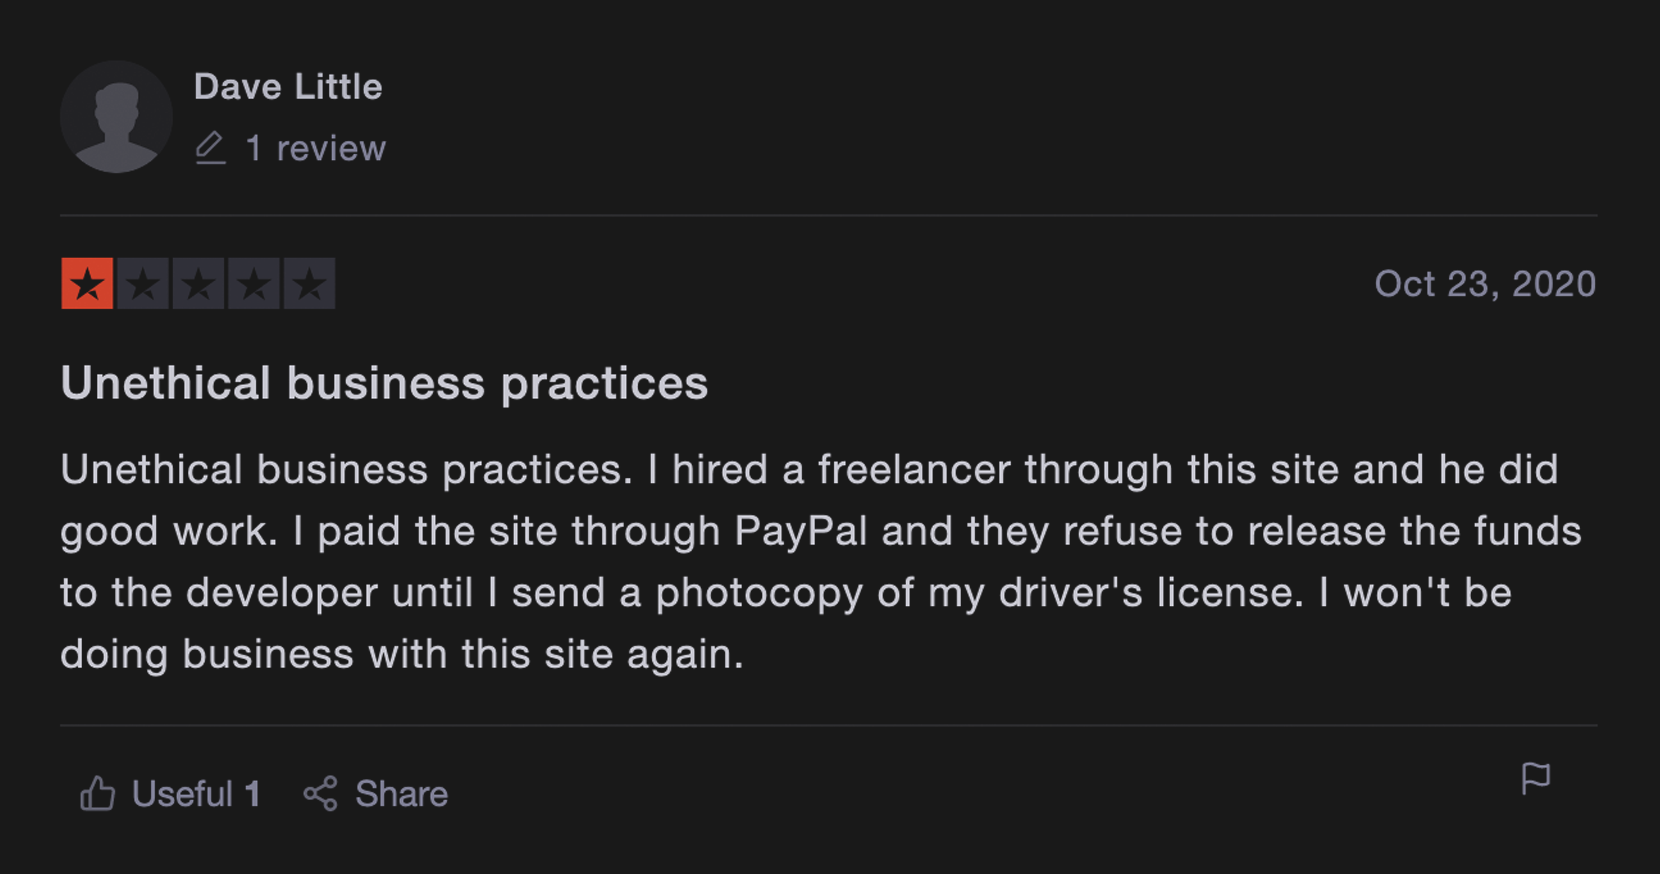Click the Useful count number 1
This screenshot has height=874, width=1660.
[x=253, y=794]
